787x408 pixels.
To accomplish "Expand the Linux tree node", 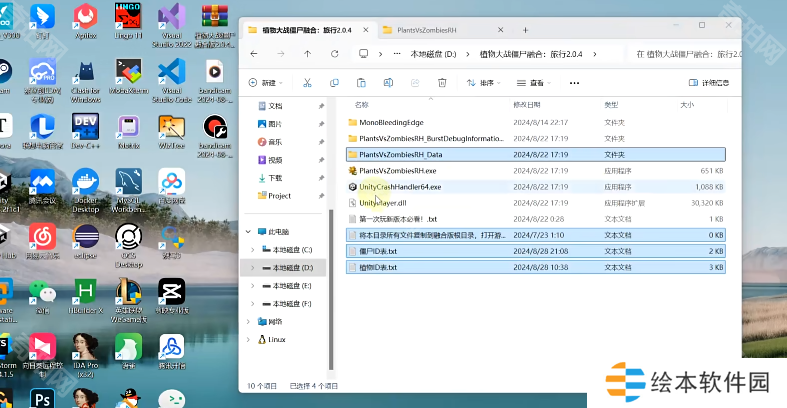I will tap(247, 339).
